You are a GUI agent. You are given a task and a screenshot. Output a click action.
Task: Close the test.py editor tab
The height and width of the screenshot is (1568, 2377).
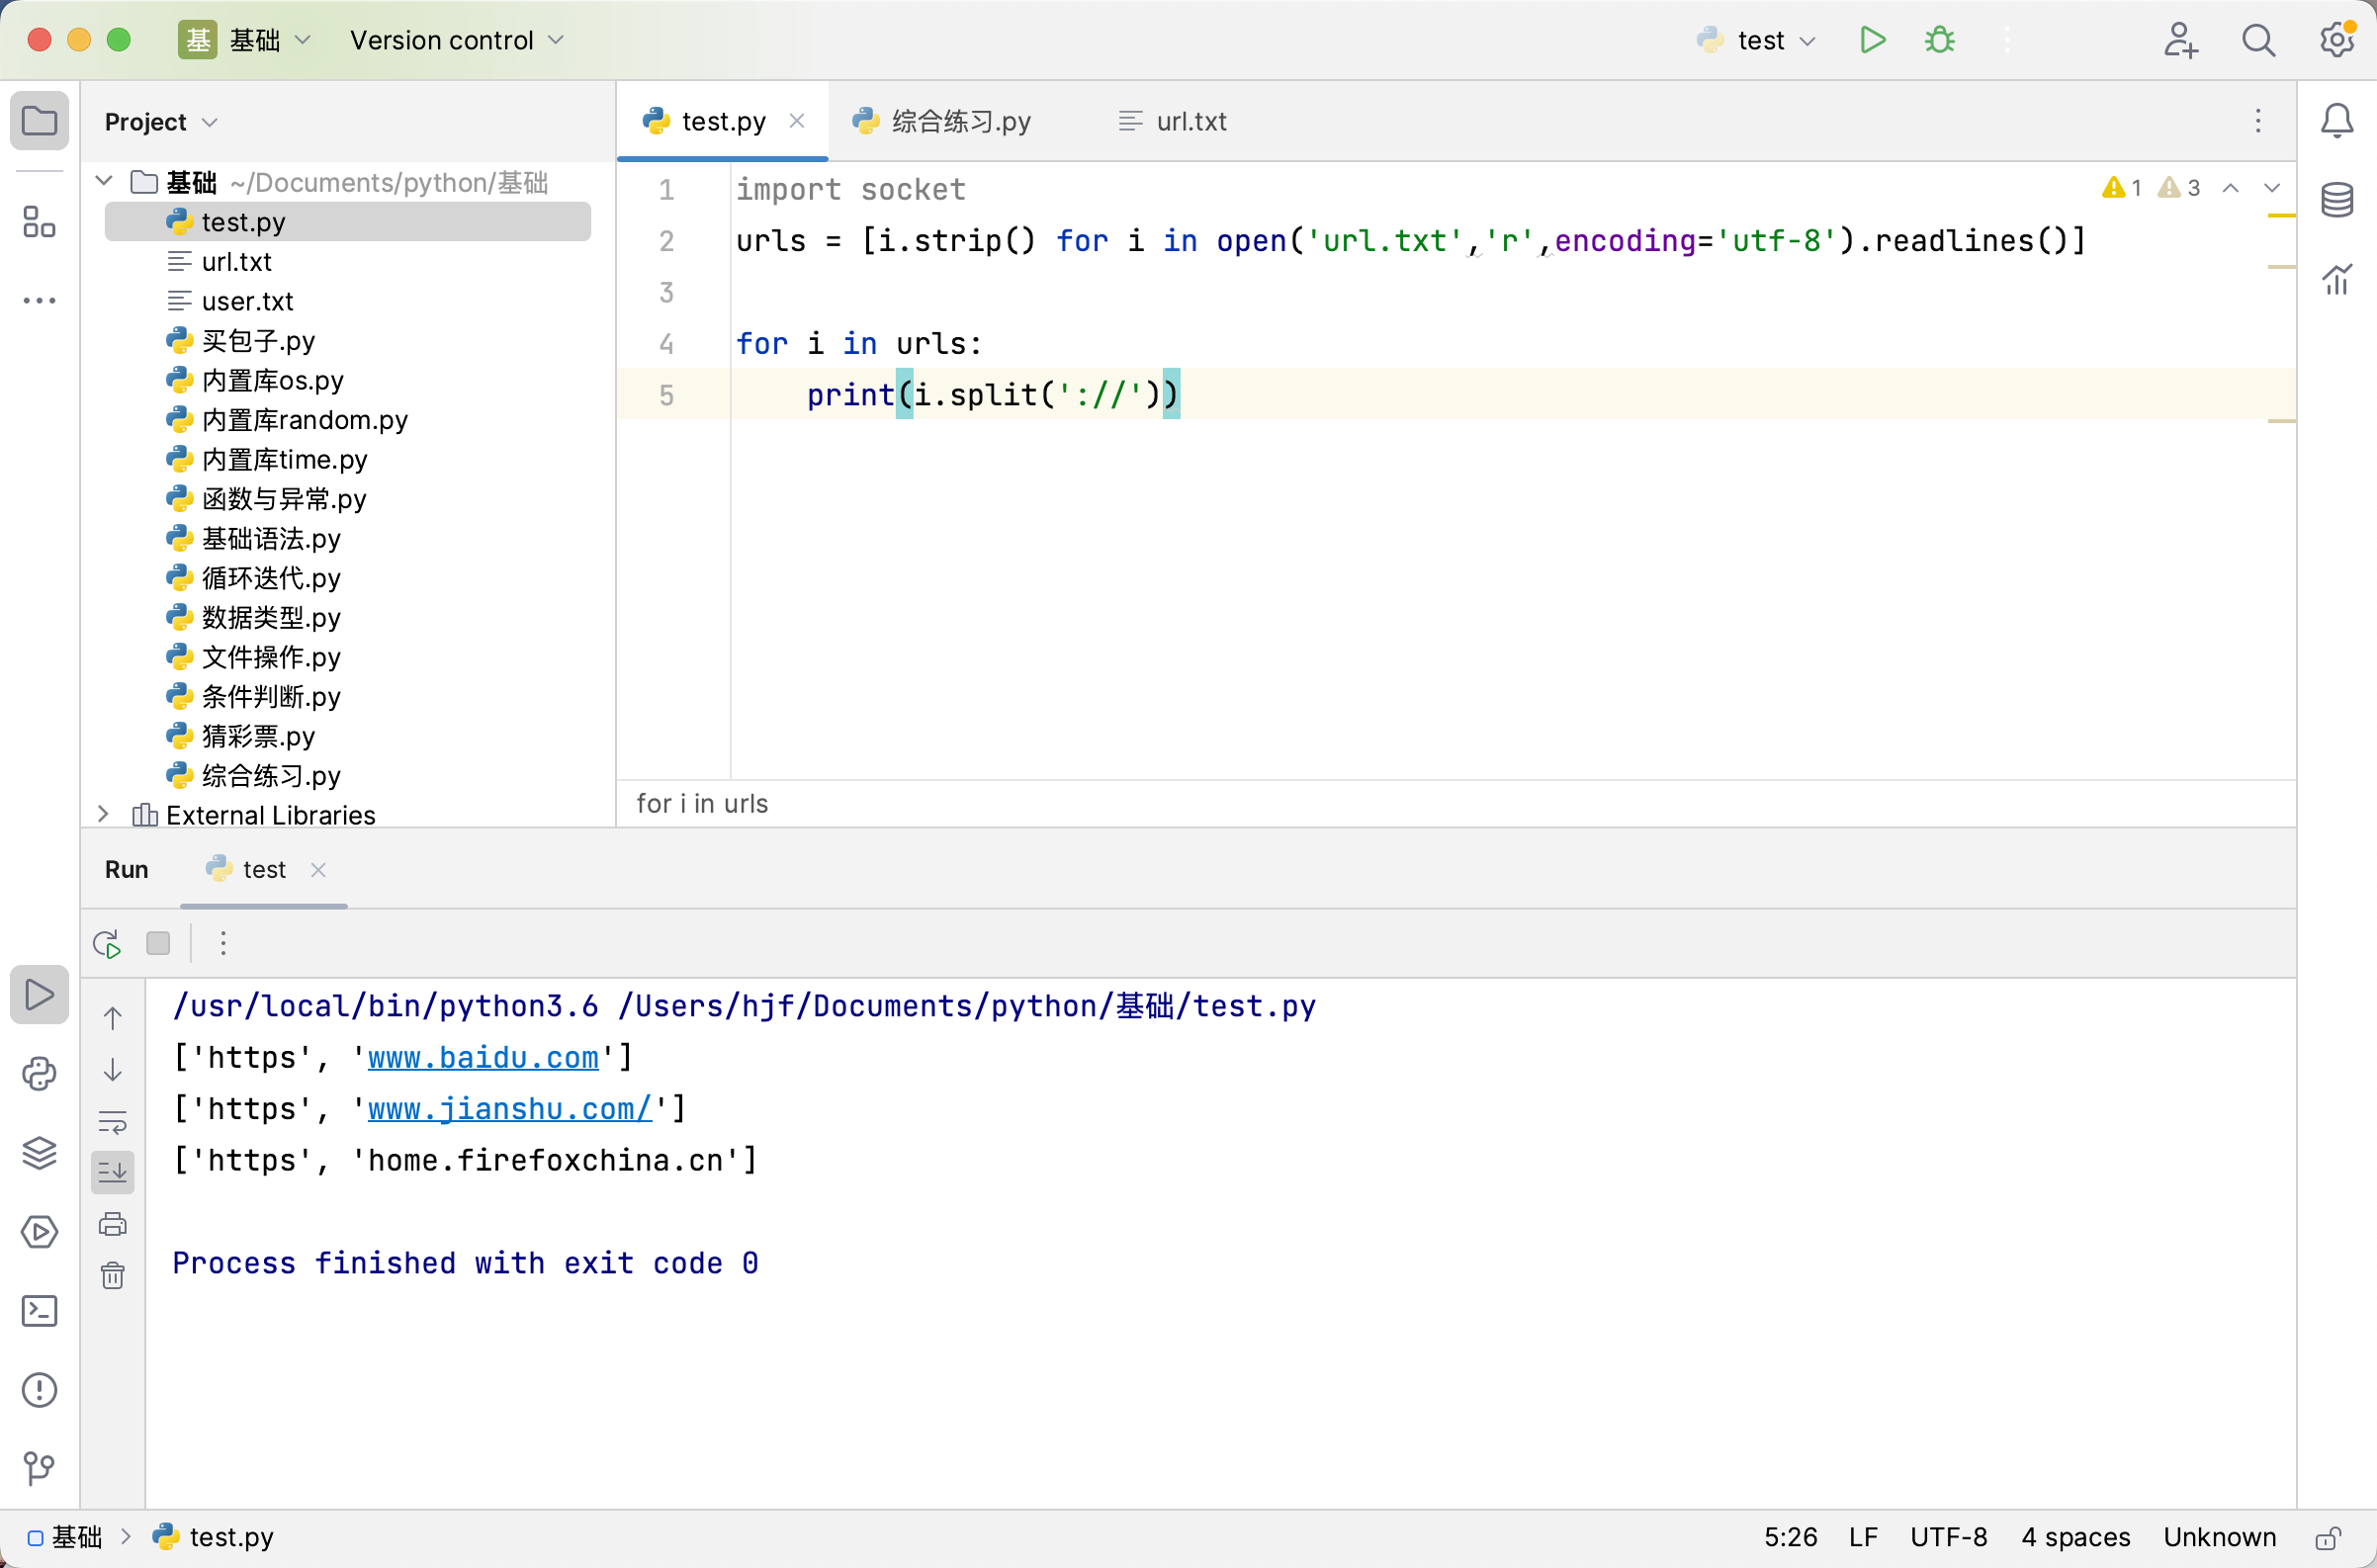(x=797, y=121)
